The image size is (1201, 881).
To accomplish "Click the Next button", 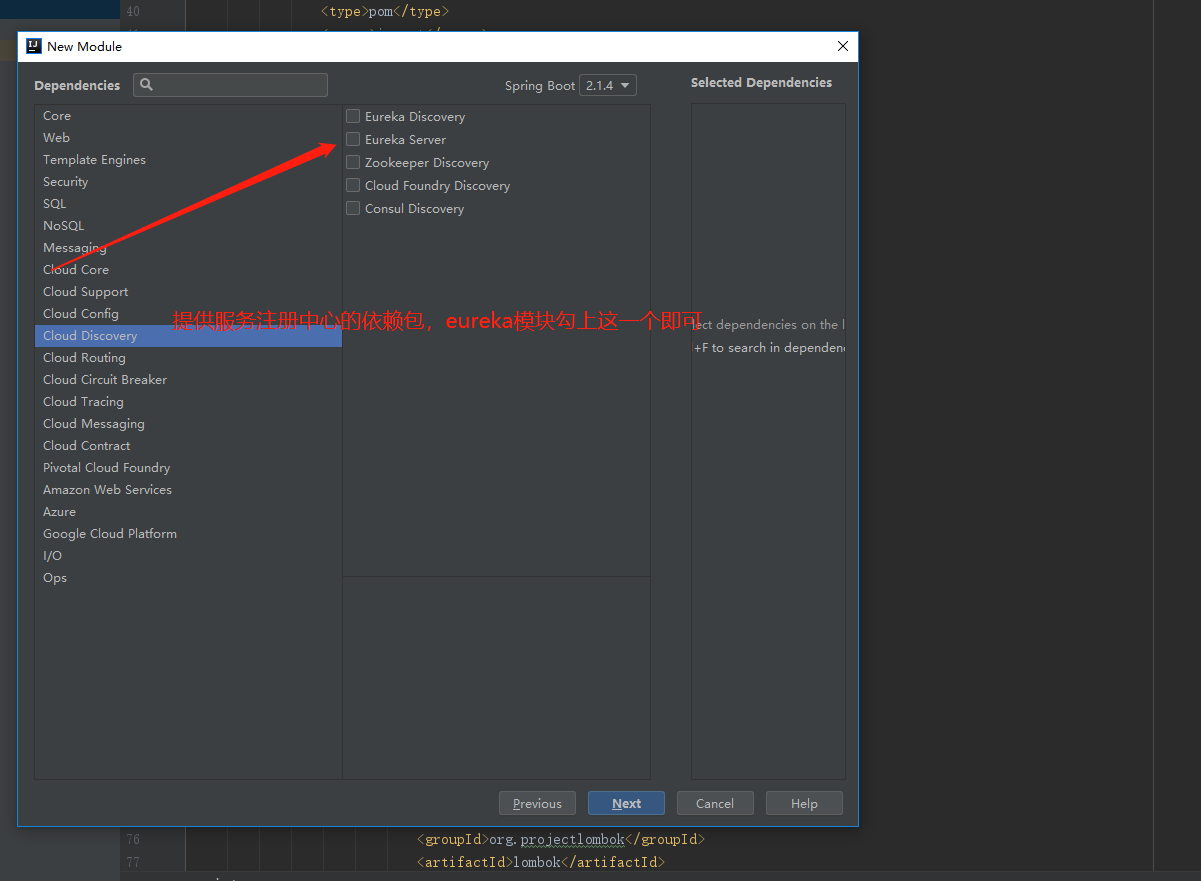I will point(626,803).
